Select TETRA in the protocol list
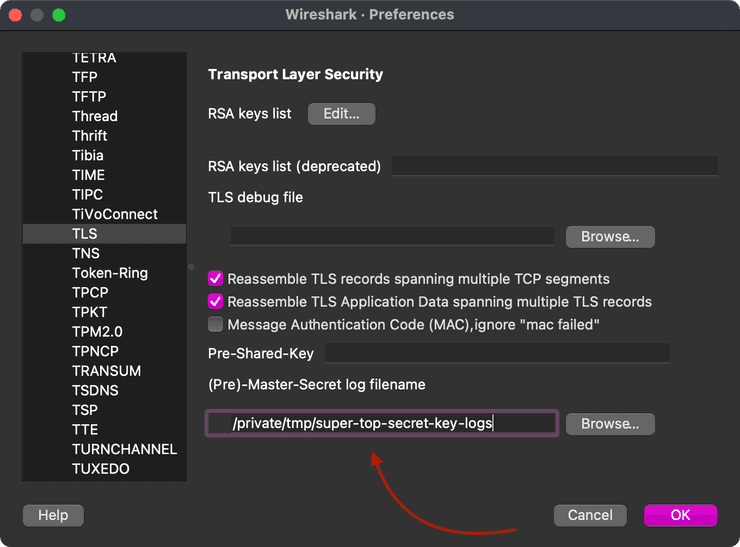 point(104,58)
